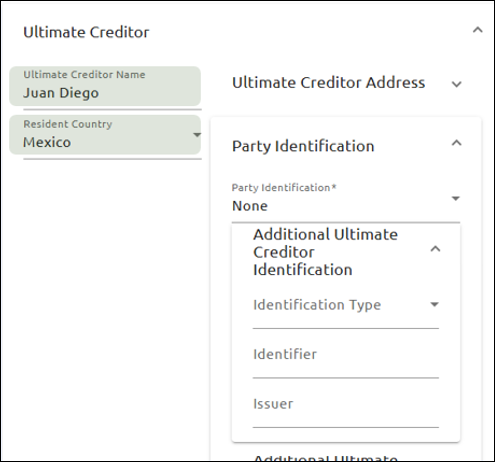Open the Party Identification None dropdown

pyautogui.click(x=346, y=202)
